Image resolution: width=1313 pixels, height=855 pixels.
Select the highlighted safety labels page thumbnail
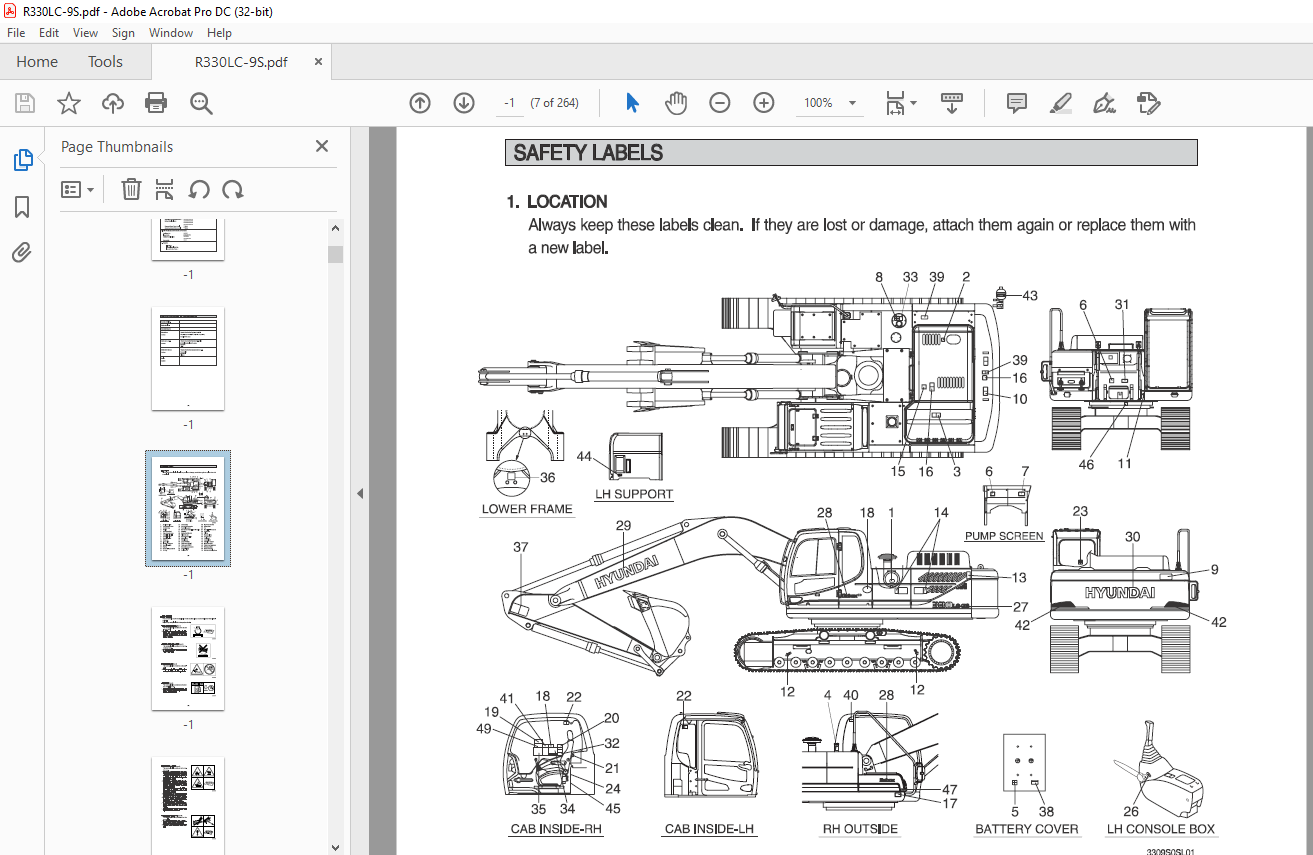188,508
